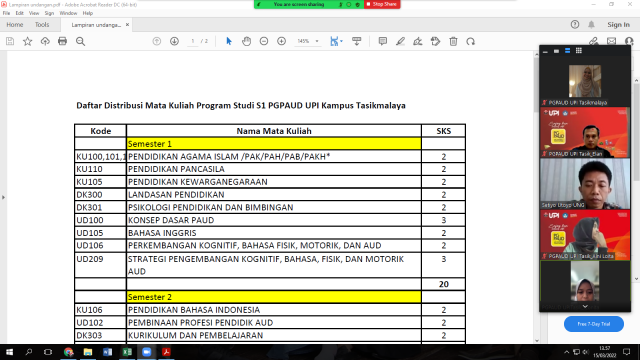Click the Sign In link

618,24
